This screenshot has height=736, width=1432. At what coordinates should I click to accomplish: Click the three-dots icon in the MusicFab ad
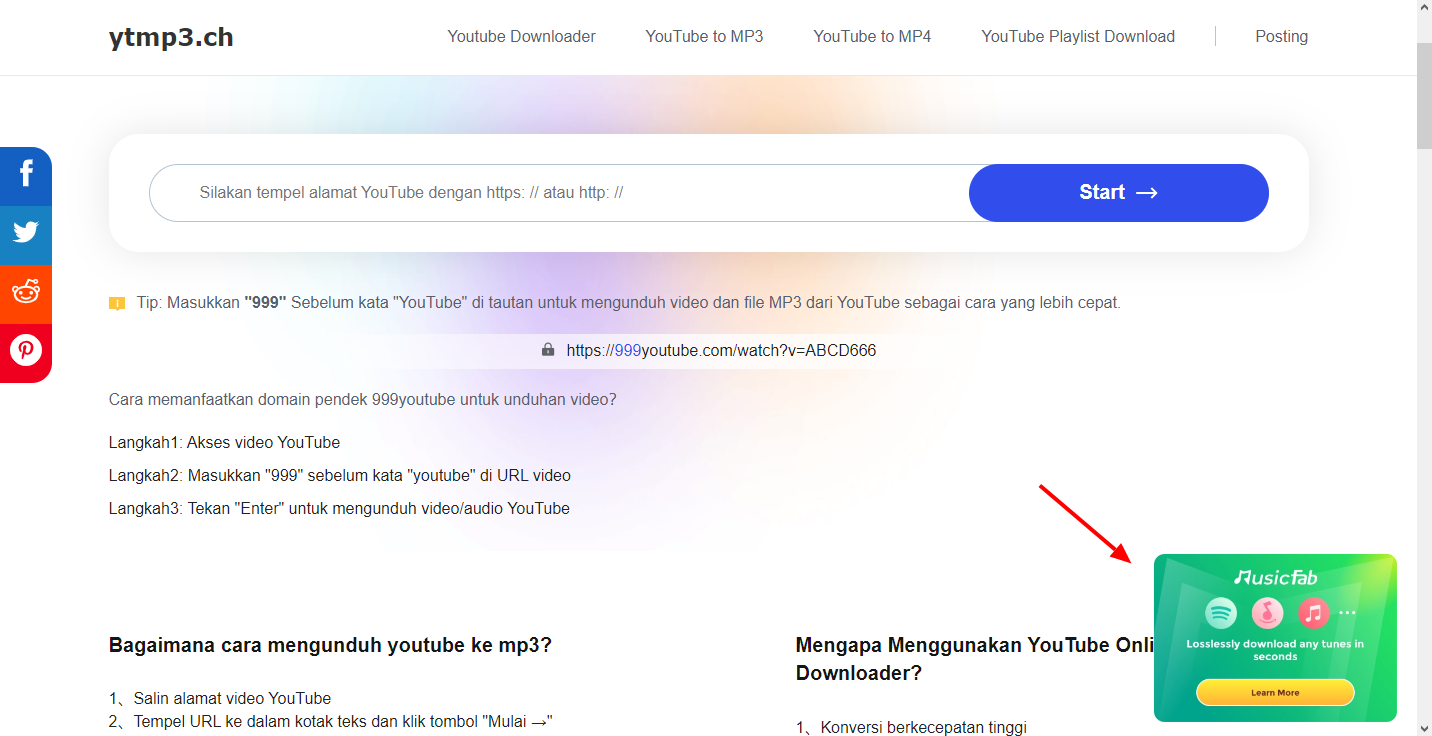1348,612
